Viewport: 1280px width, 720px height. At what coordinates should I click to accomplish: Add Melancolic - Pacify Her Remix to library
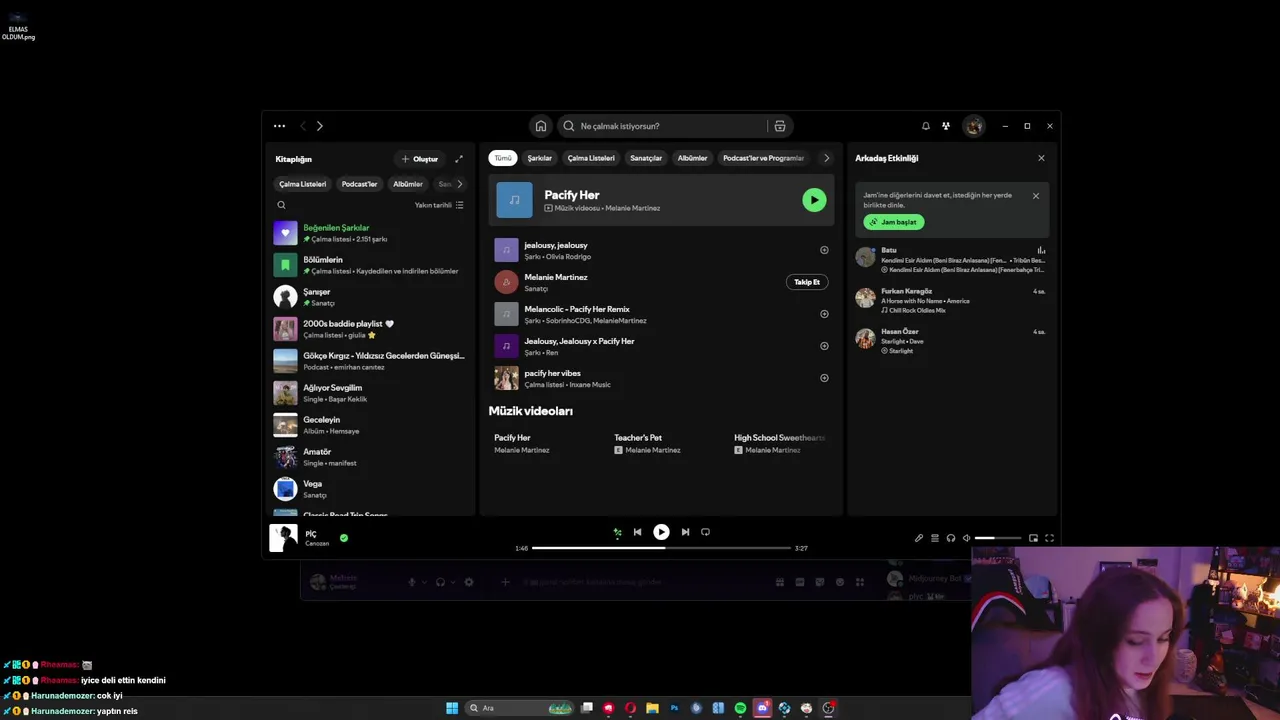[824, 314]
